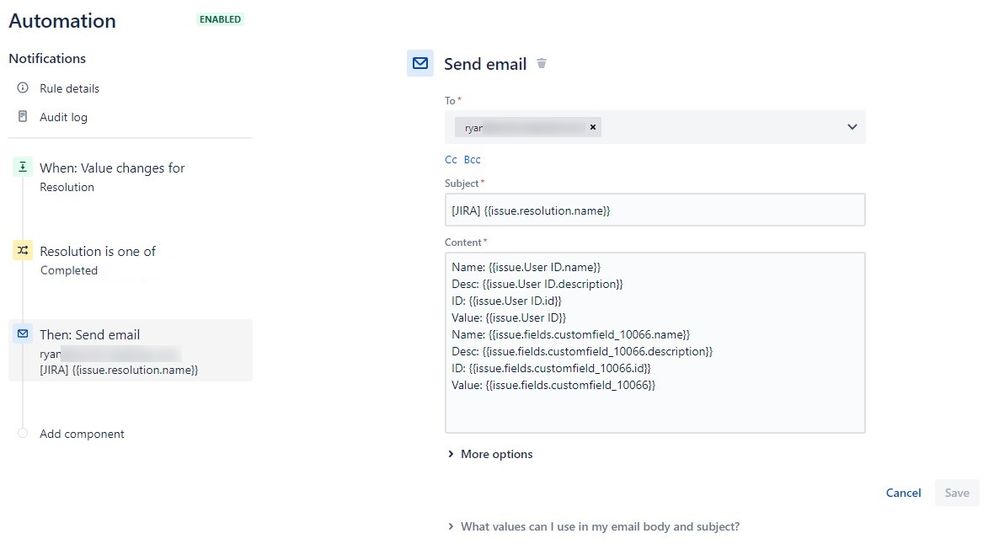Delete Send email with trash icon
Viewport: 999px width, 549px height.
(x=542, y=63)
